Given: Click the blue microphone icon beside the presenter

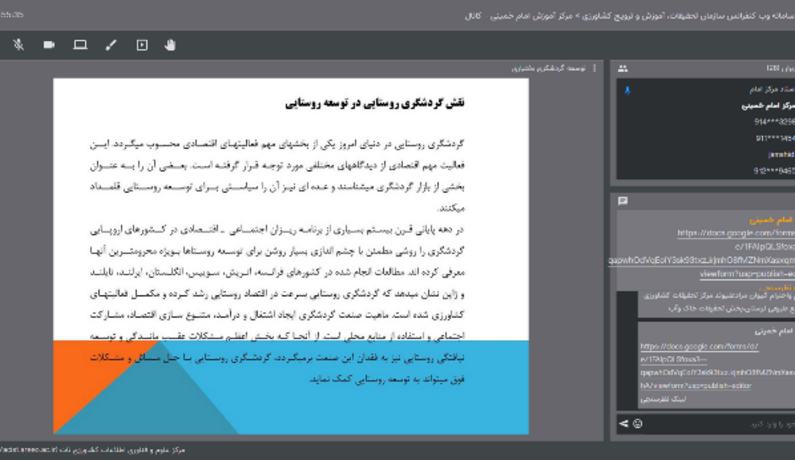Looking at the screenshot, I should (x=628, y=90).
